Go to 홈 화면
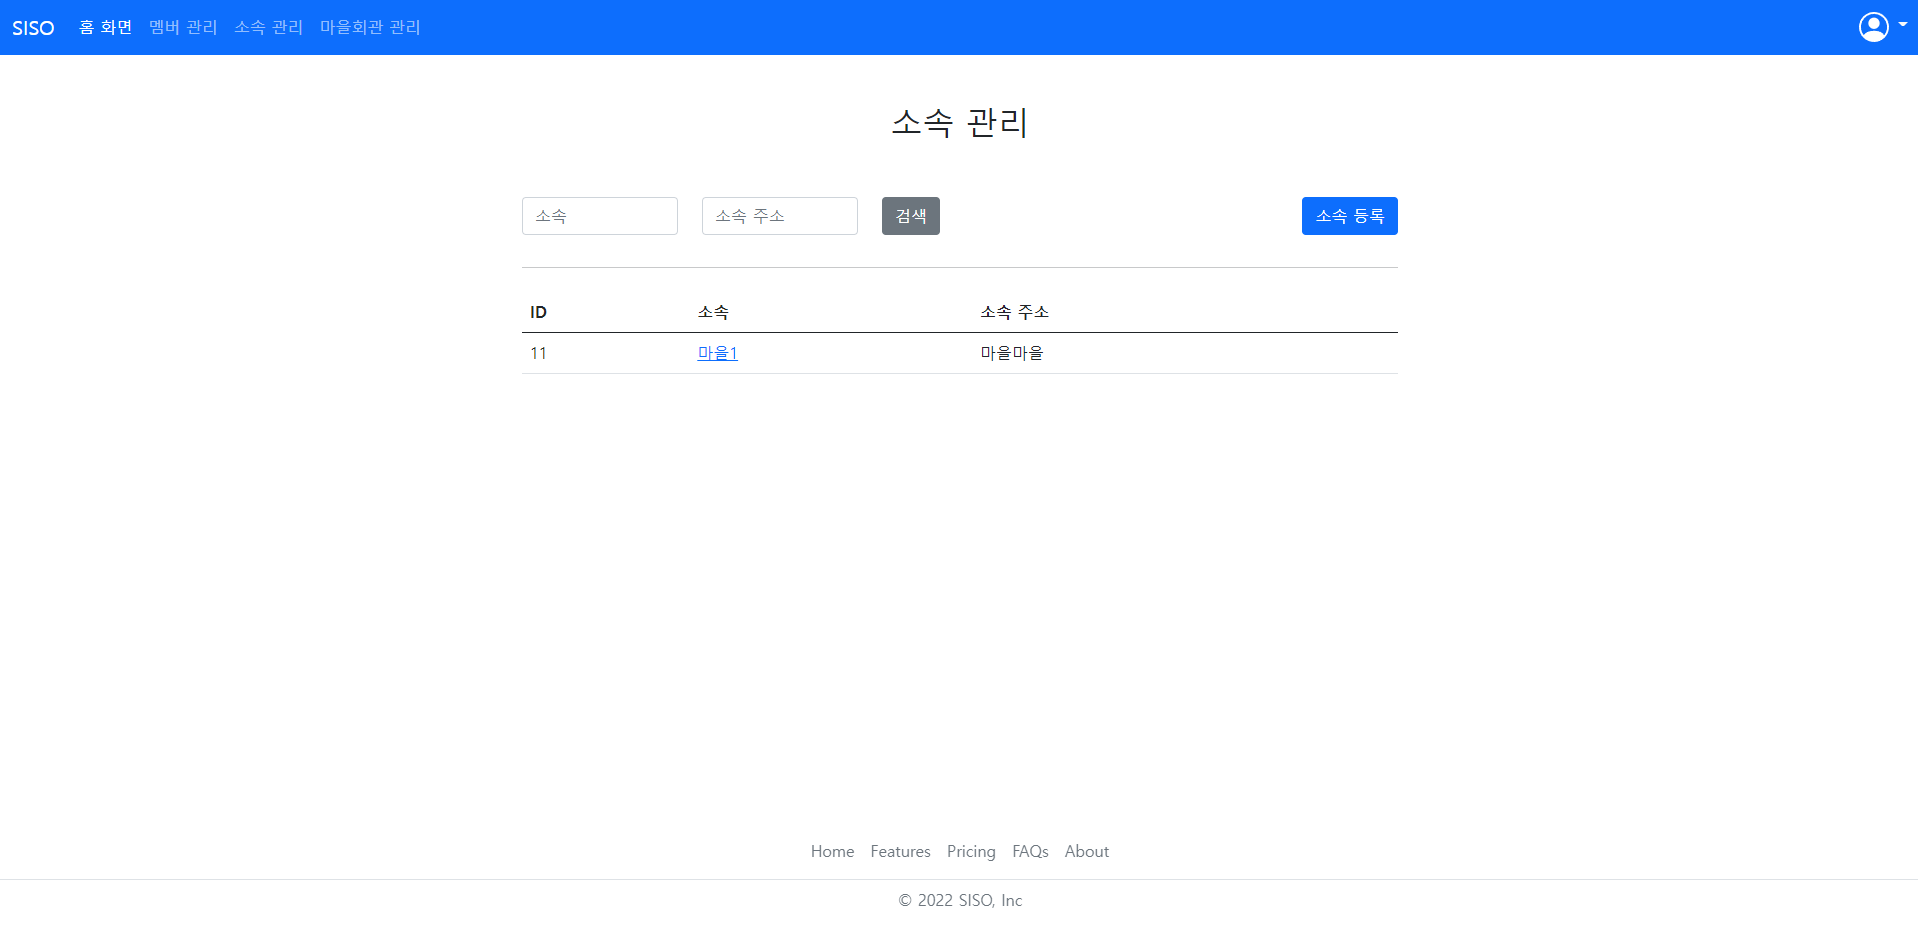Screen dimensions: 1918x935 point(105,27)
